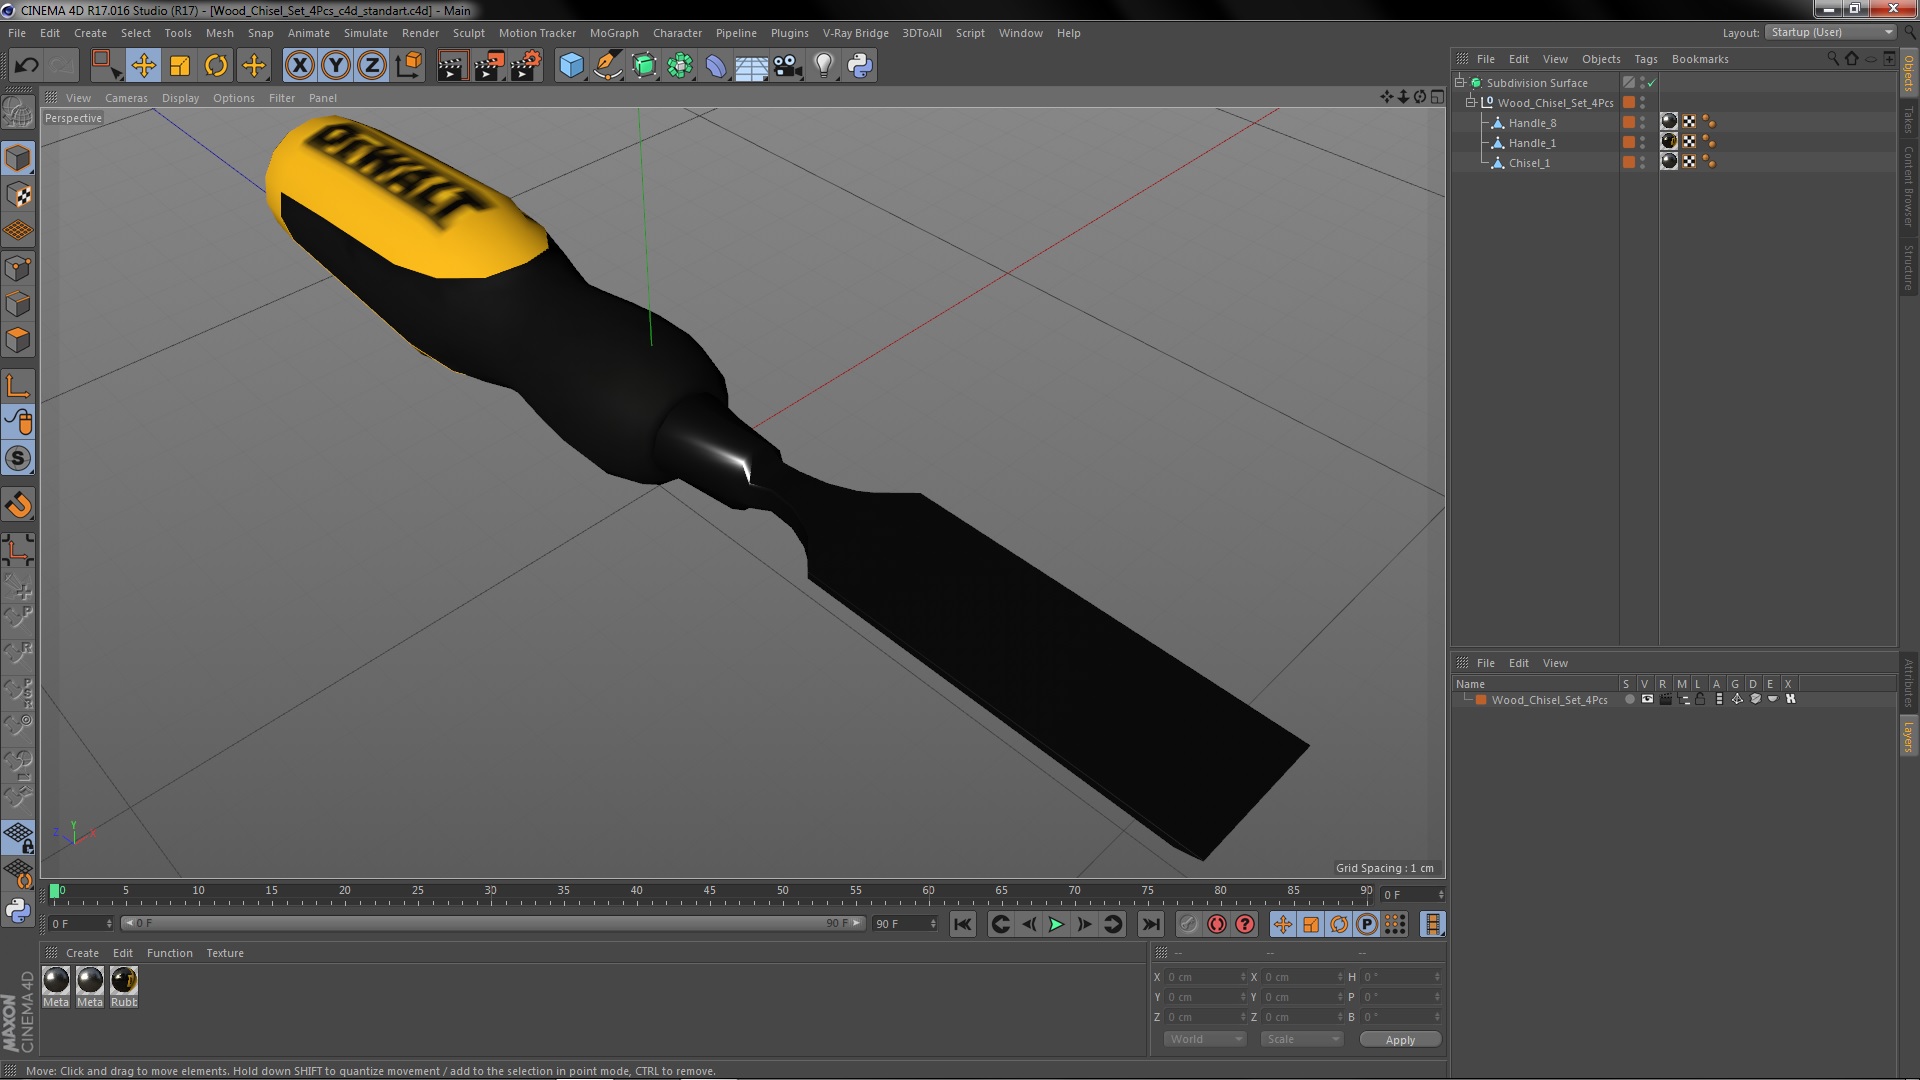Click the magnet tool icon on left
Viewport: 1920px width, 1080px height.
pyautogui.click(x=18, y=505)
